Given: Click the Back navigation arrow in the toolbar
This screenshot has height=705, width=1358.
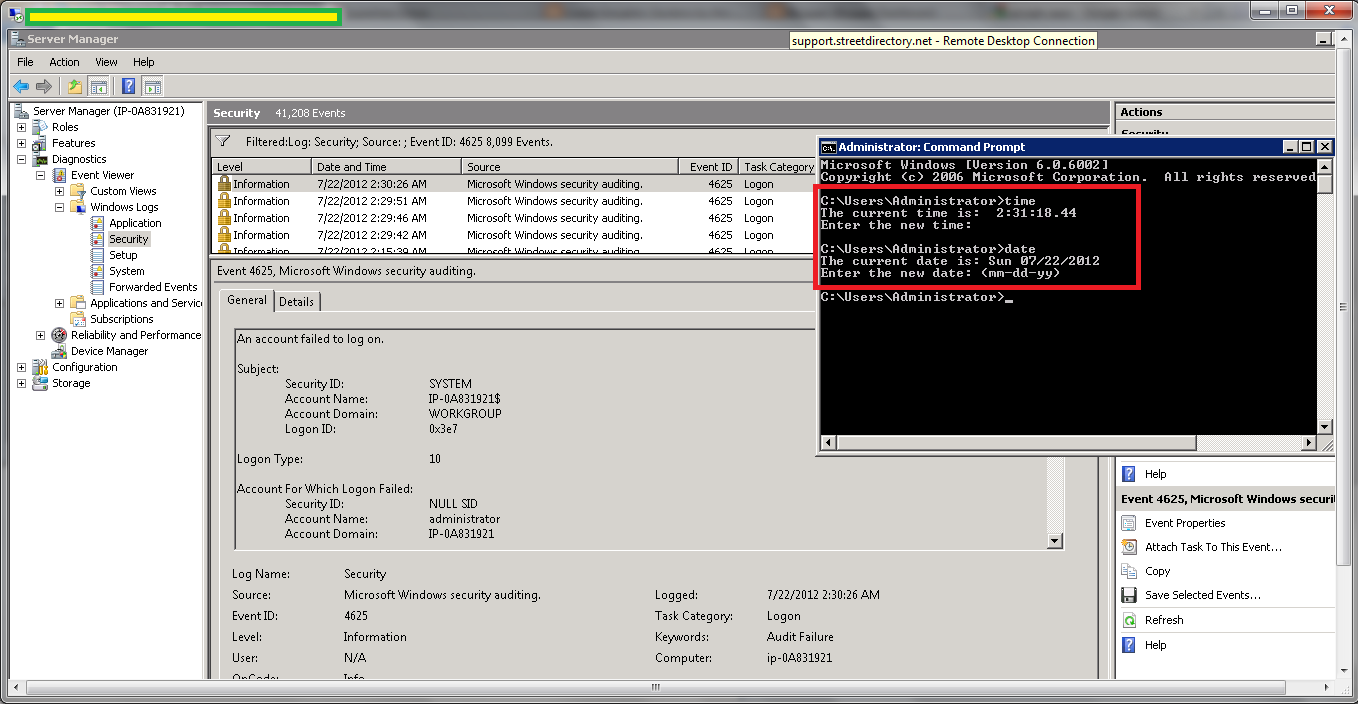Looking at the screenshot, I should (20, 86).
